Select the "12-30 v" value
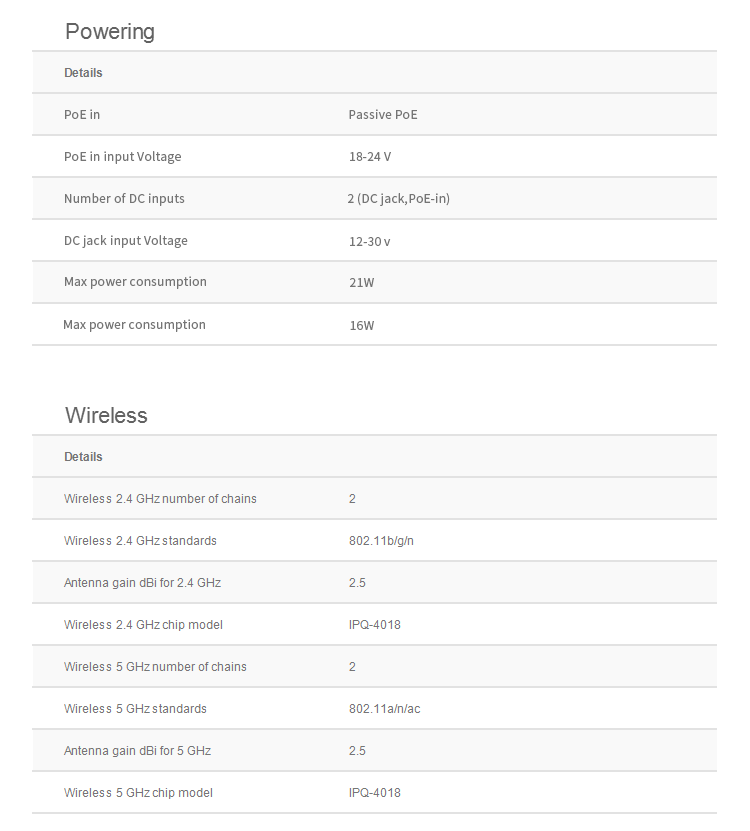 point(369,242)
